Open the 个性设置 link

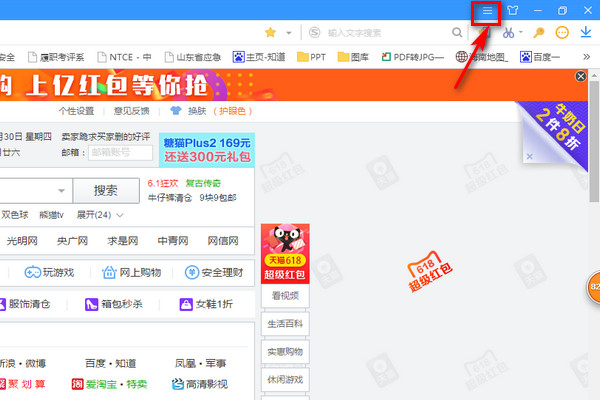(x=76, y=111)
